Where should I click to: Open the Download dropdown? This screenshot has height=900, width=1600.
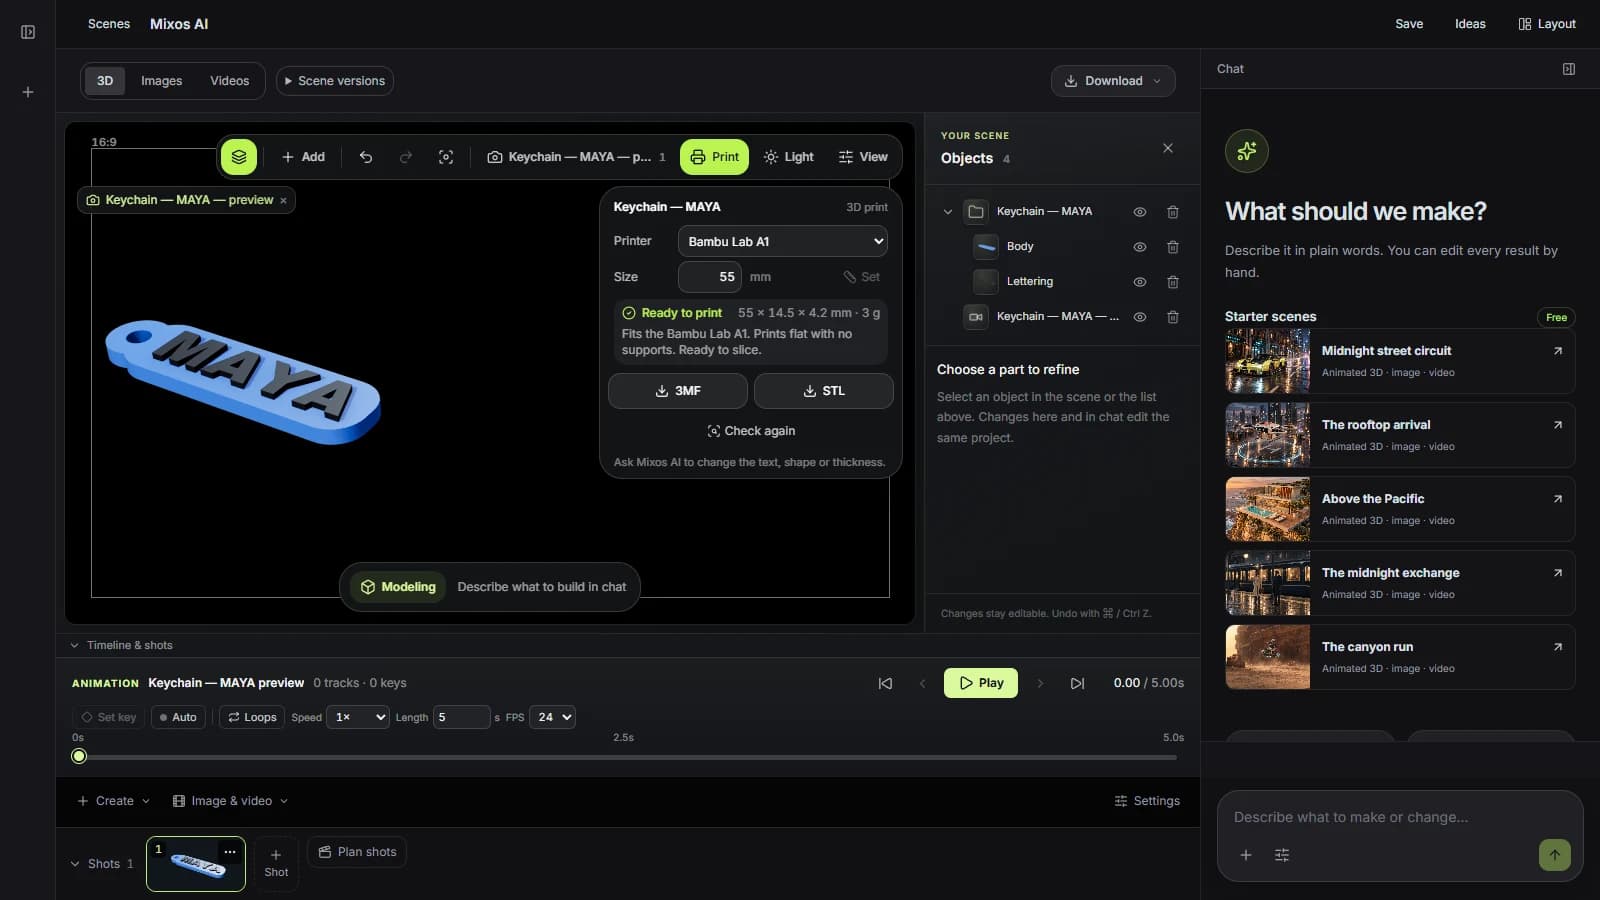coord(1113,81)
